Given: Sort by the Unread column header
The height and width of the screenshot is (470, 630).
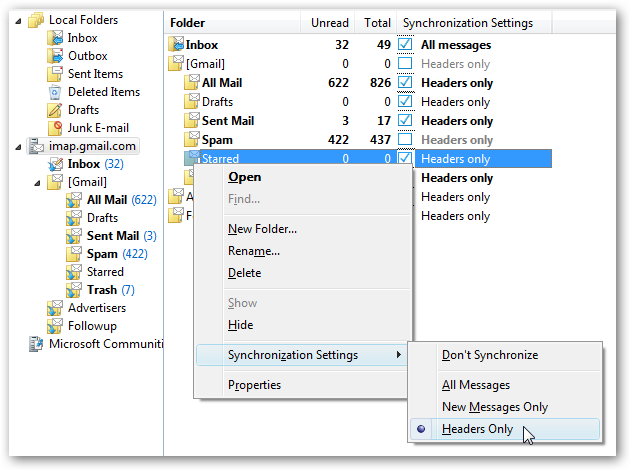Looking at the screenshot, I should 327,23.
